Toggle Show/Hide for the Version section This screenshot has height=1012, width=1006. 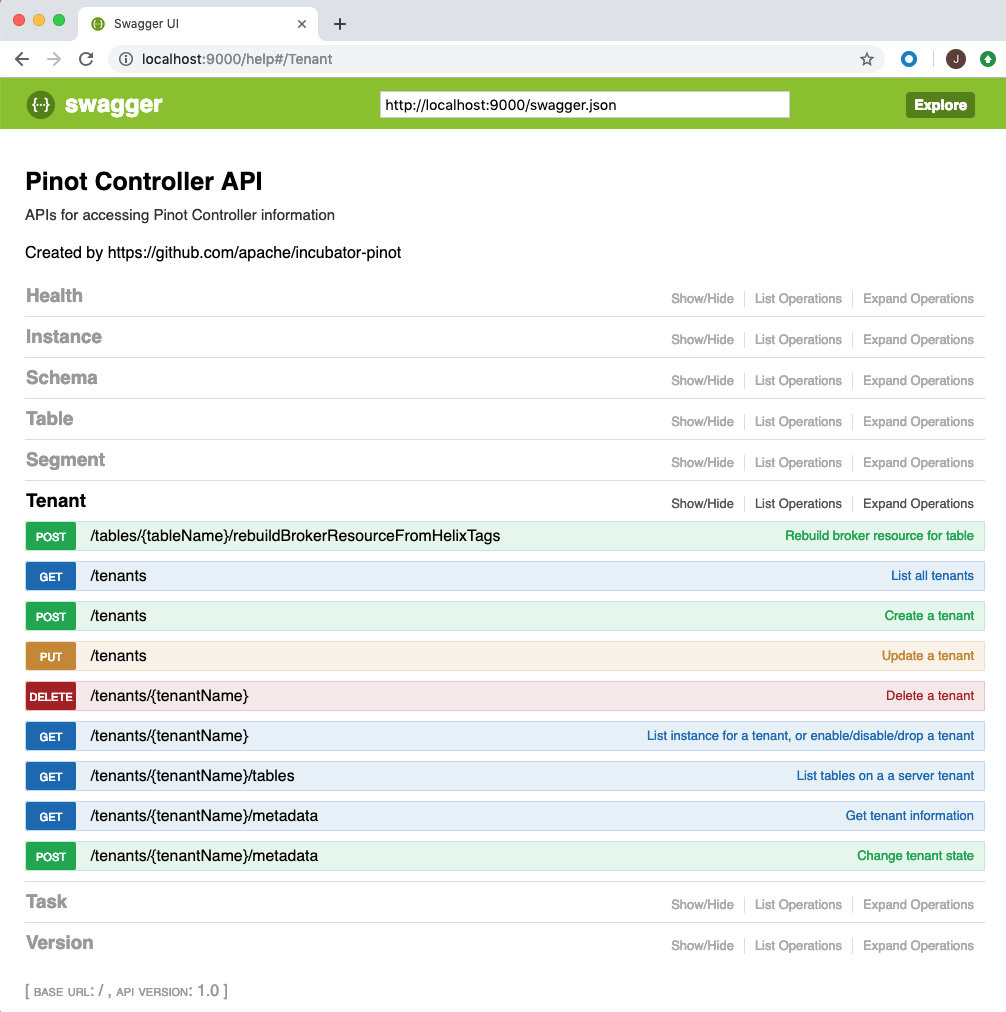click(702, 945)
